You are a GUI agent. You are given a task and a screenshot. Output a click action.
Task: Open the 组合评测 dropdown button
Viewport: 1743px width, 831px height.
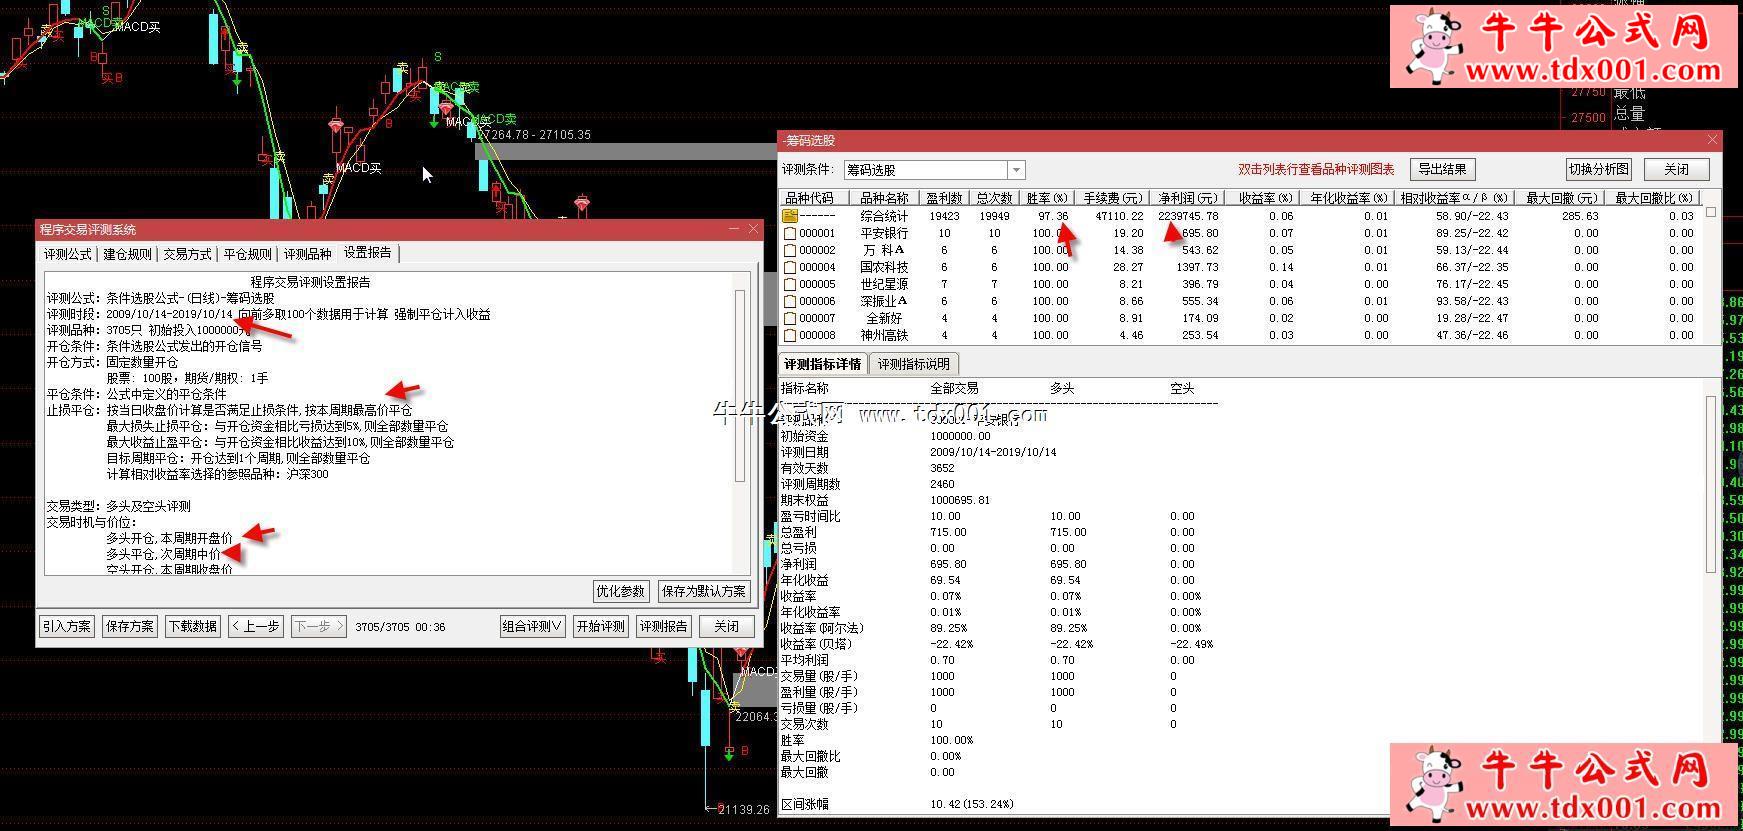coord(532,626)
